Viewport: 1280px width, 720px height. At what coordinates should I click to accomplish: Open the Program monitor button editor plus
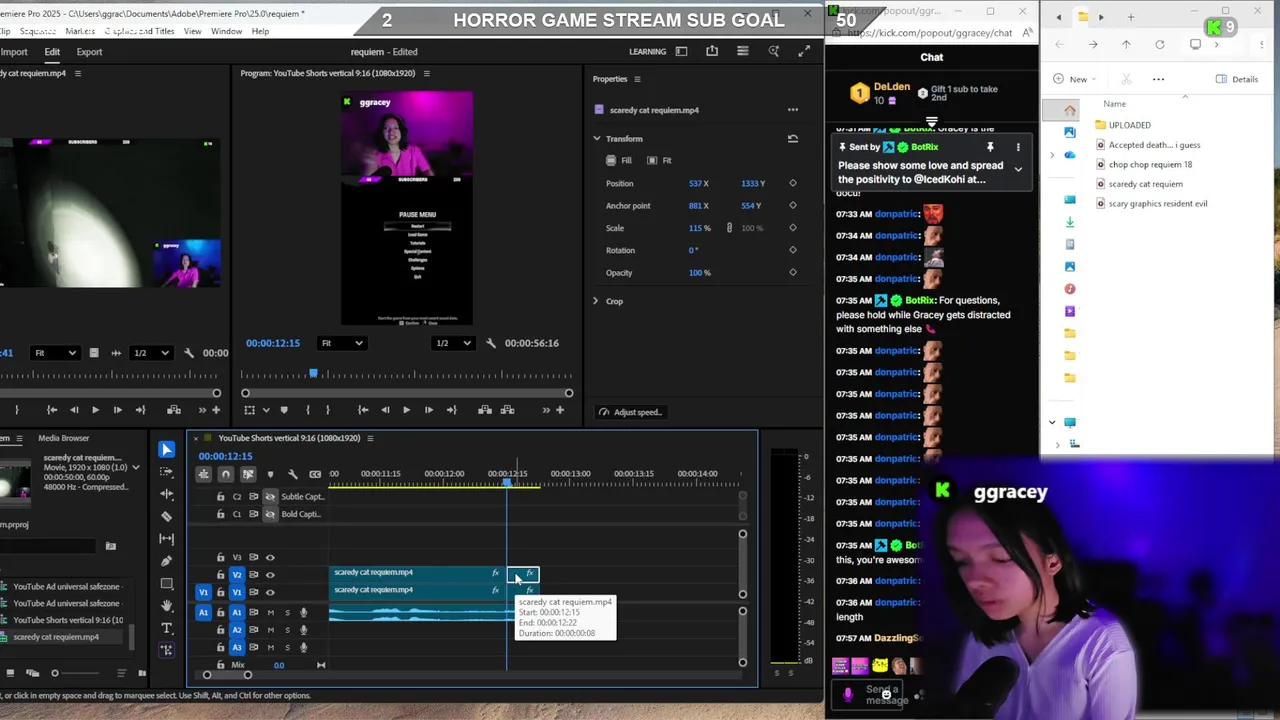[559, 410]
